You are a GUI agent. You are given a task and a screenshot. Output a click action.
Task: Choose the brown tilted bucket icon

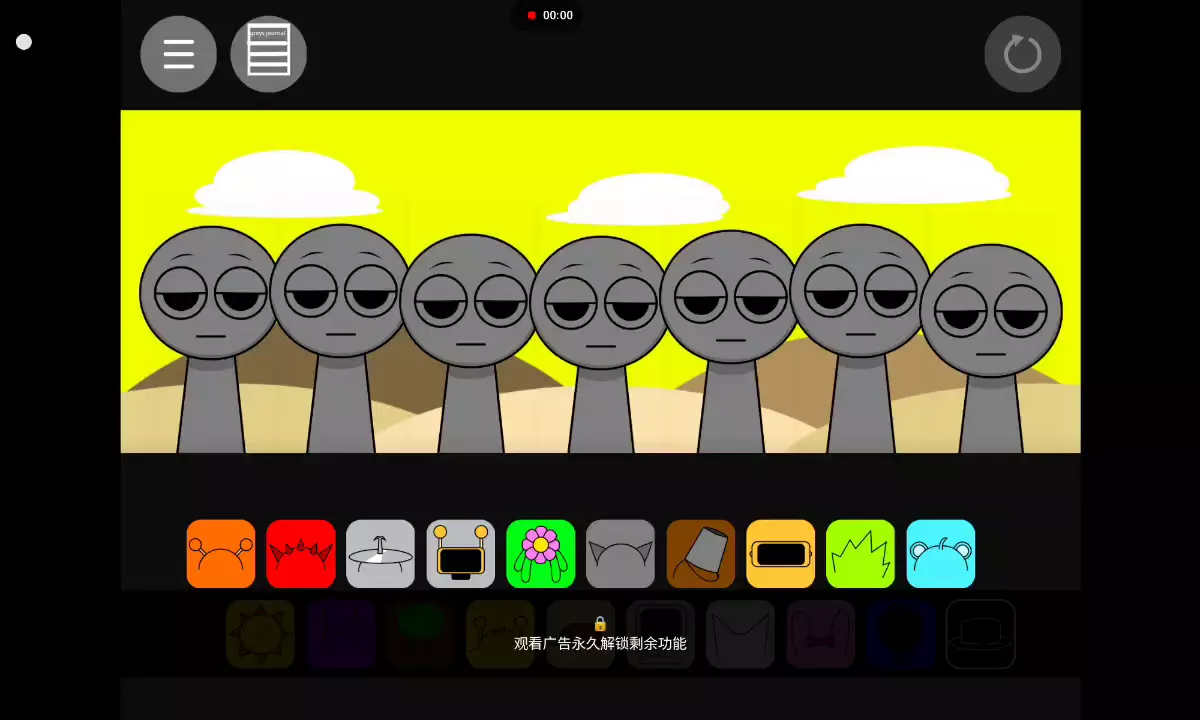[x=701, y=554]
